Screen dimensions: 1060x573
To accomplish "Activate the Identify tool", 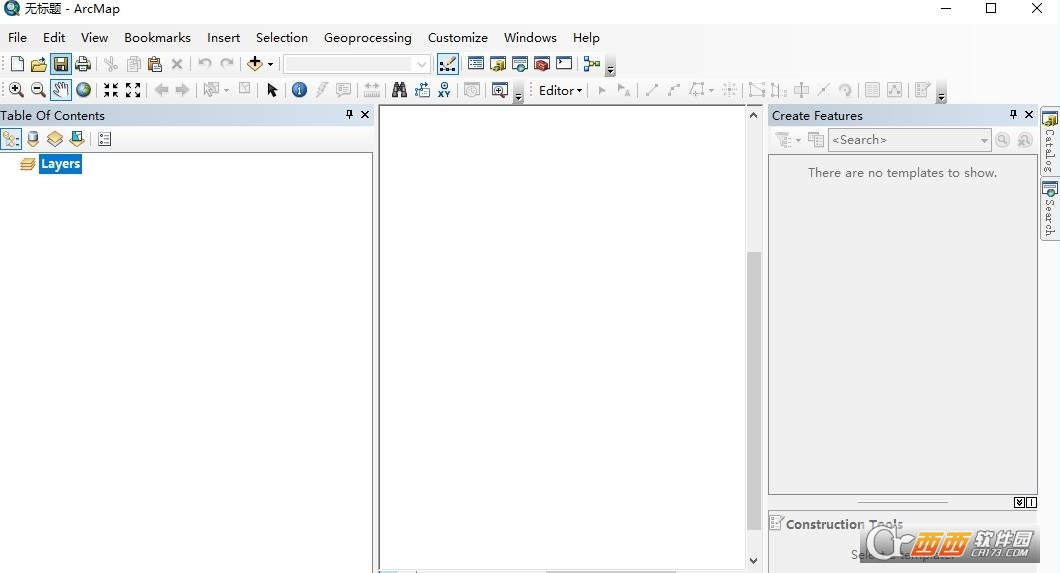I will click(x=299, y=90).
